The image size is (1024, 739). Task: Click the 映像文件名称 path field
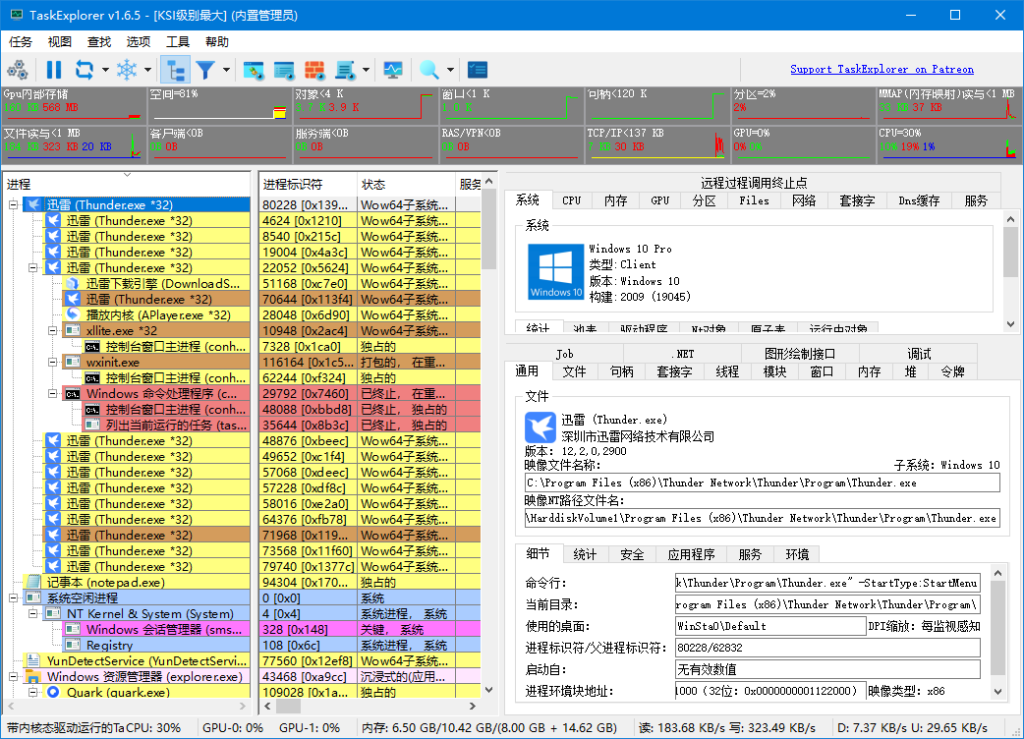click(762, 483)
